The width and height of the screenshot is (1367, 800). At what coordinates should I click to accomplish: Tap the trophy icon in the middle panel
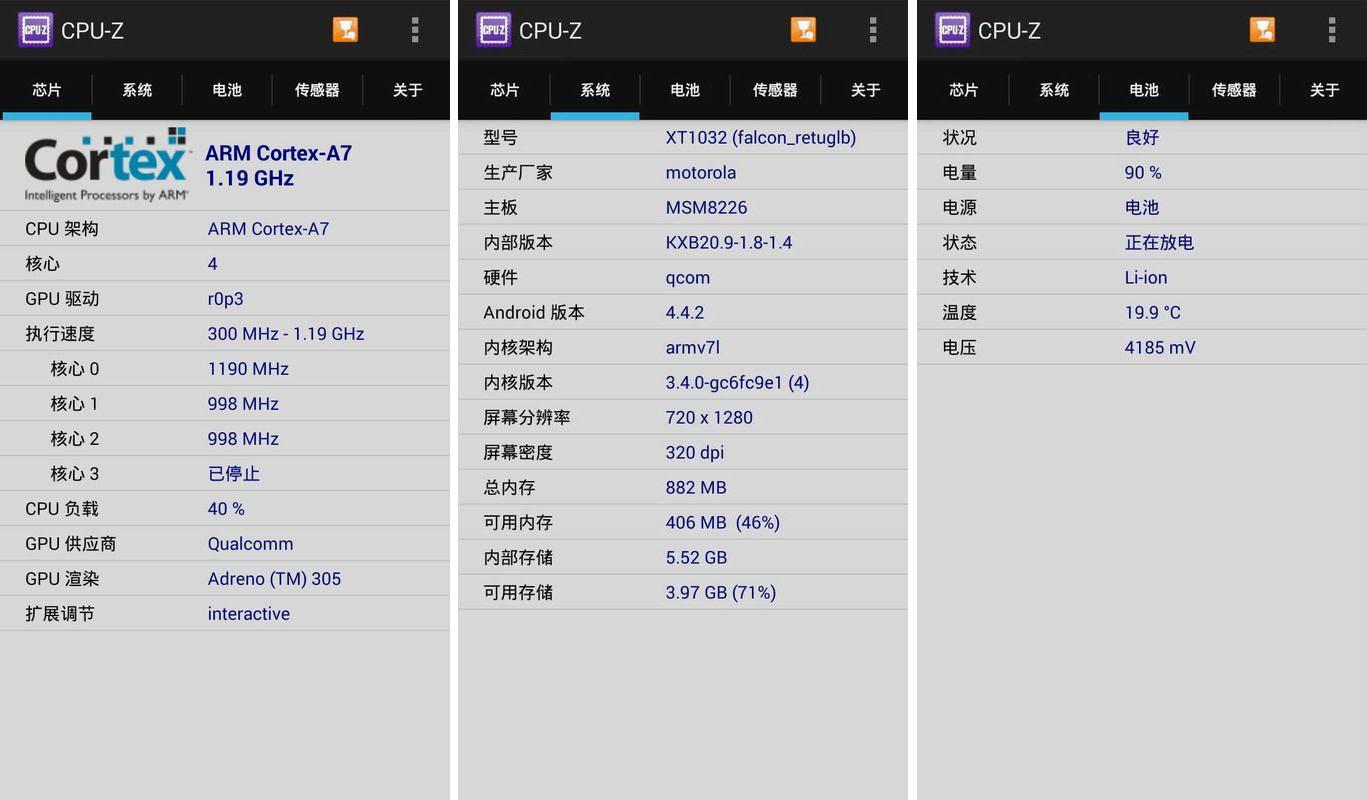click(x=803, y=30)
